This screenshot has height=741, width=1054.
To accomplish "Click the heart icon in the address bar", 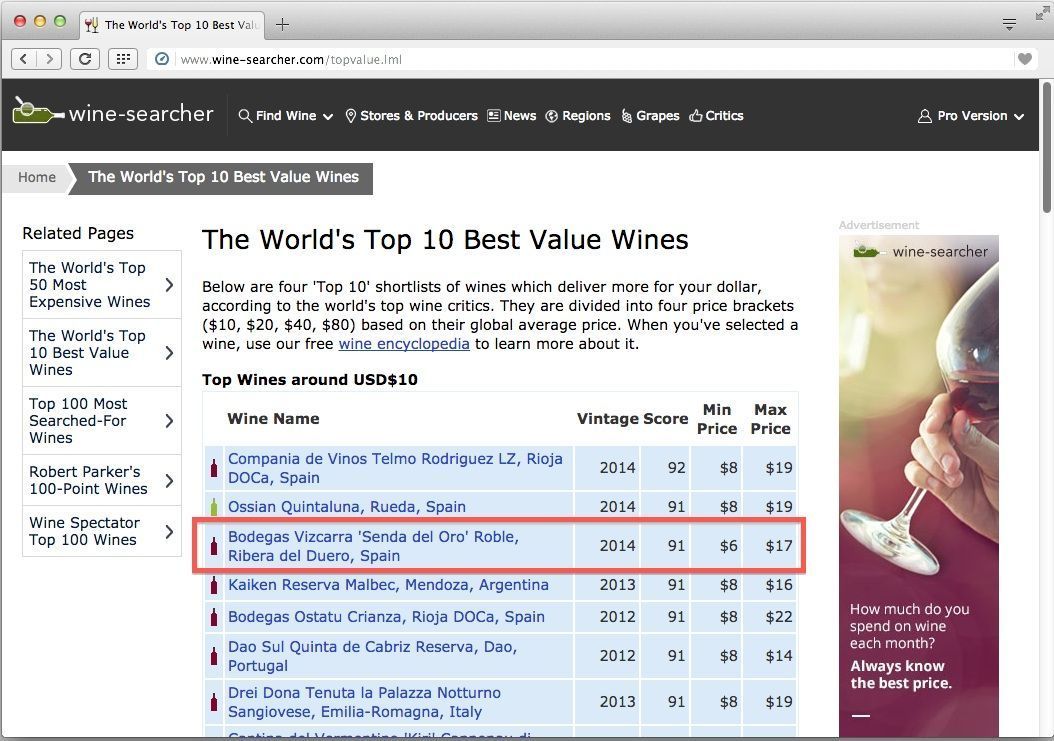I will point(1025,58).
